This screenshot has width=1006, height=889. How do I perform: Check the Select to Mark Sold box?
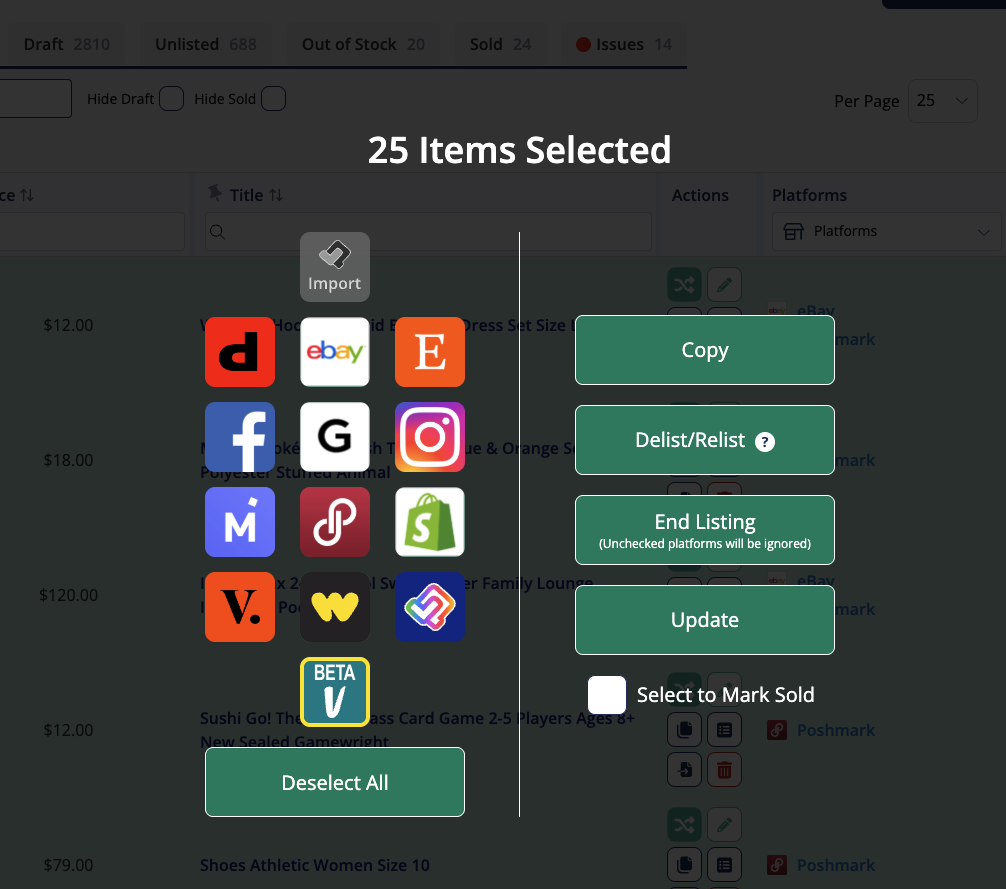point(607,695)
